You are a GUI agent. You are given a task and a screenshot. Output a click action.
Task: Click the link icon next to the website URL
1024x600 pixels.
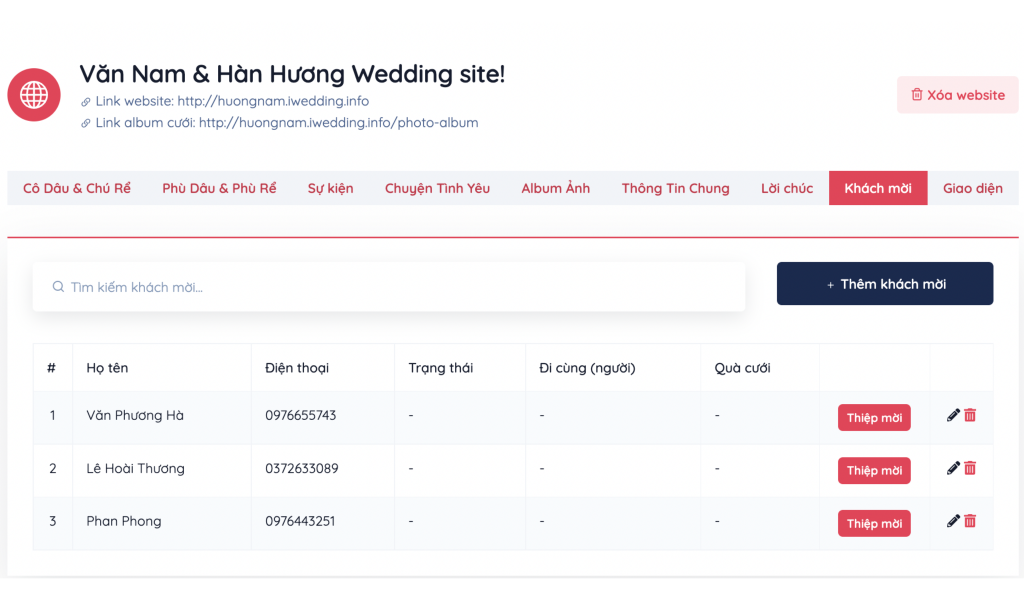85,101
